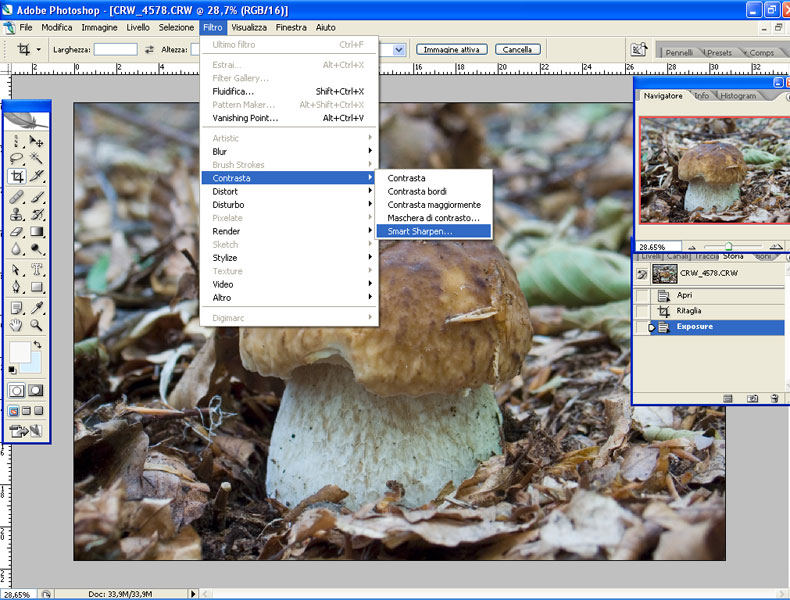Toggle the checkbox beside the Ritaglia history state
This screenshot has width=790, height=600.
643,311
